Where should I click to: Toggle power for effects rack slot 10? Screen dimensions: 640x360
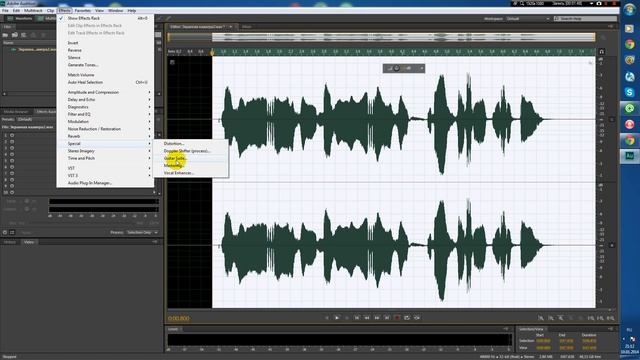12,192
